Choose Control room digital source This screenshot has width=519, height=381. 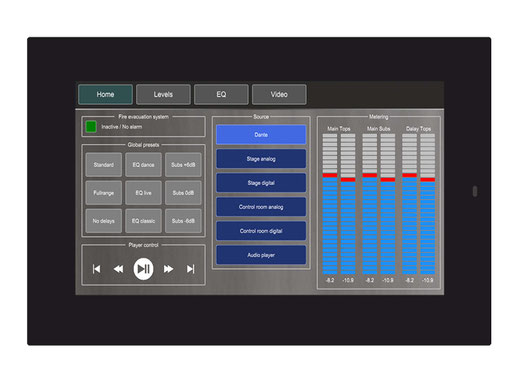[261, 231]
